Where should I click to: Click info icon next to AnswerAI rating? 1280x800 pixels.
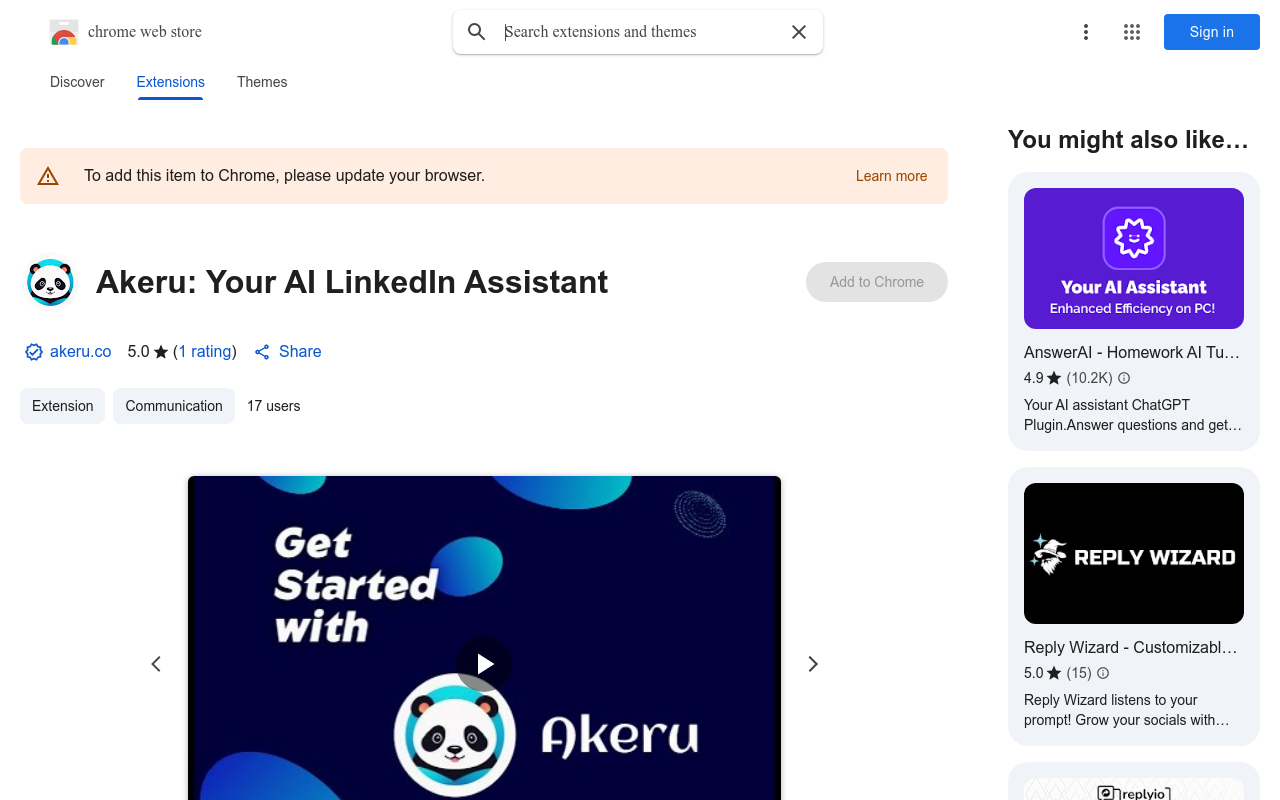tap(1124, 378)
